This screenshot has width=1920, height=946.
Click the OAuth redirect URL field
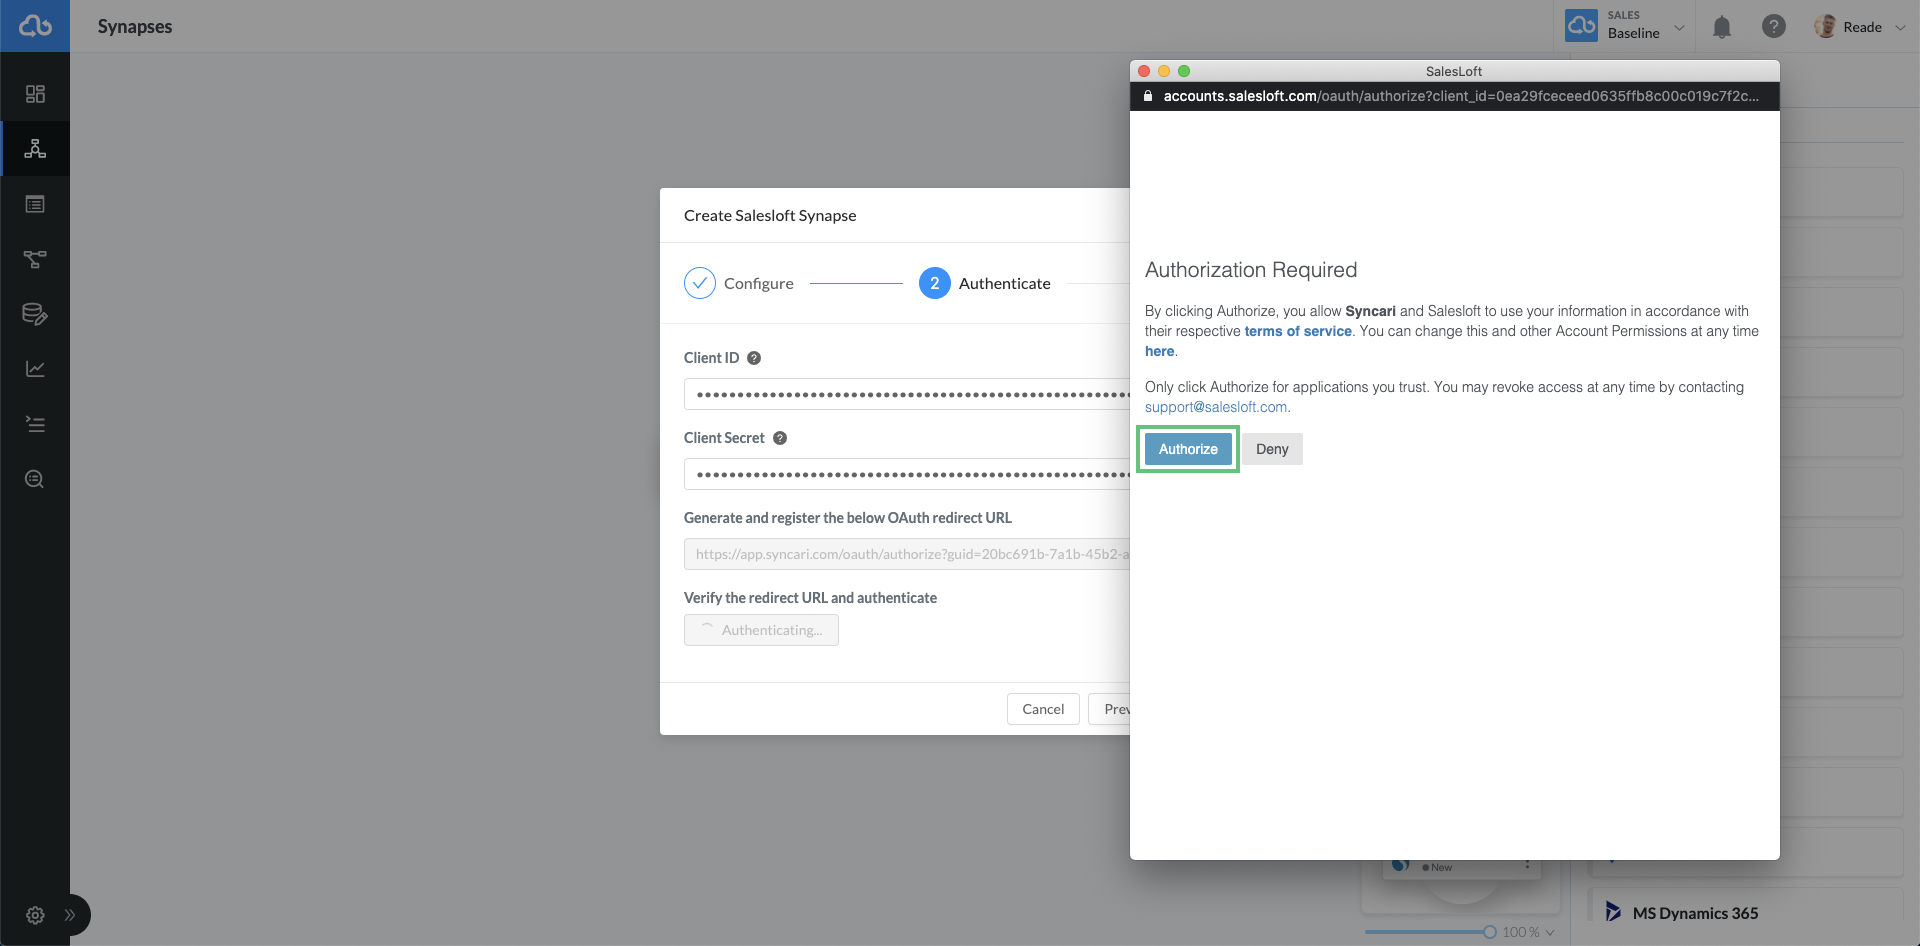907,554
